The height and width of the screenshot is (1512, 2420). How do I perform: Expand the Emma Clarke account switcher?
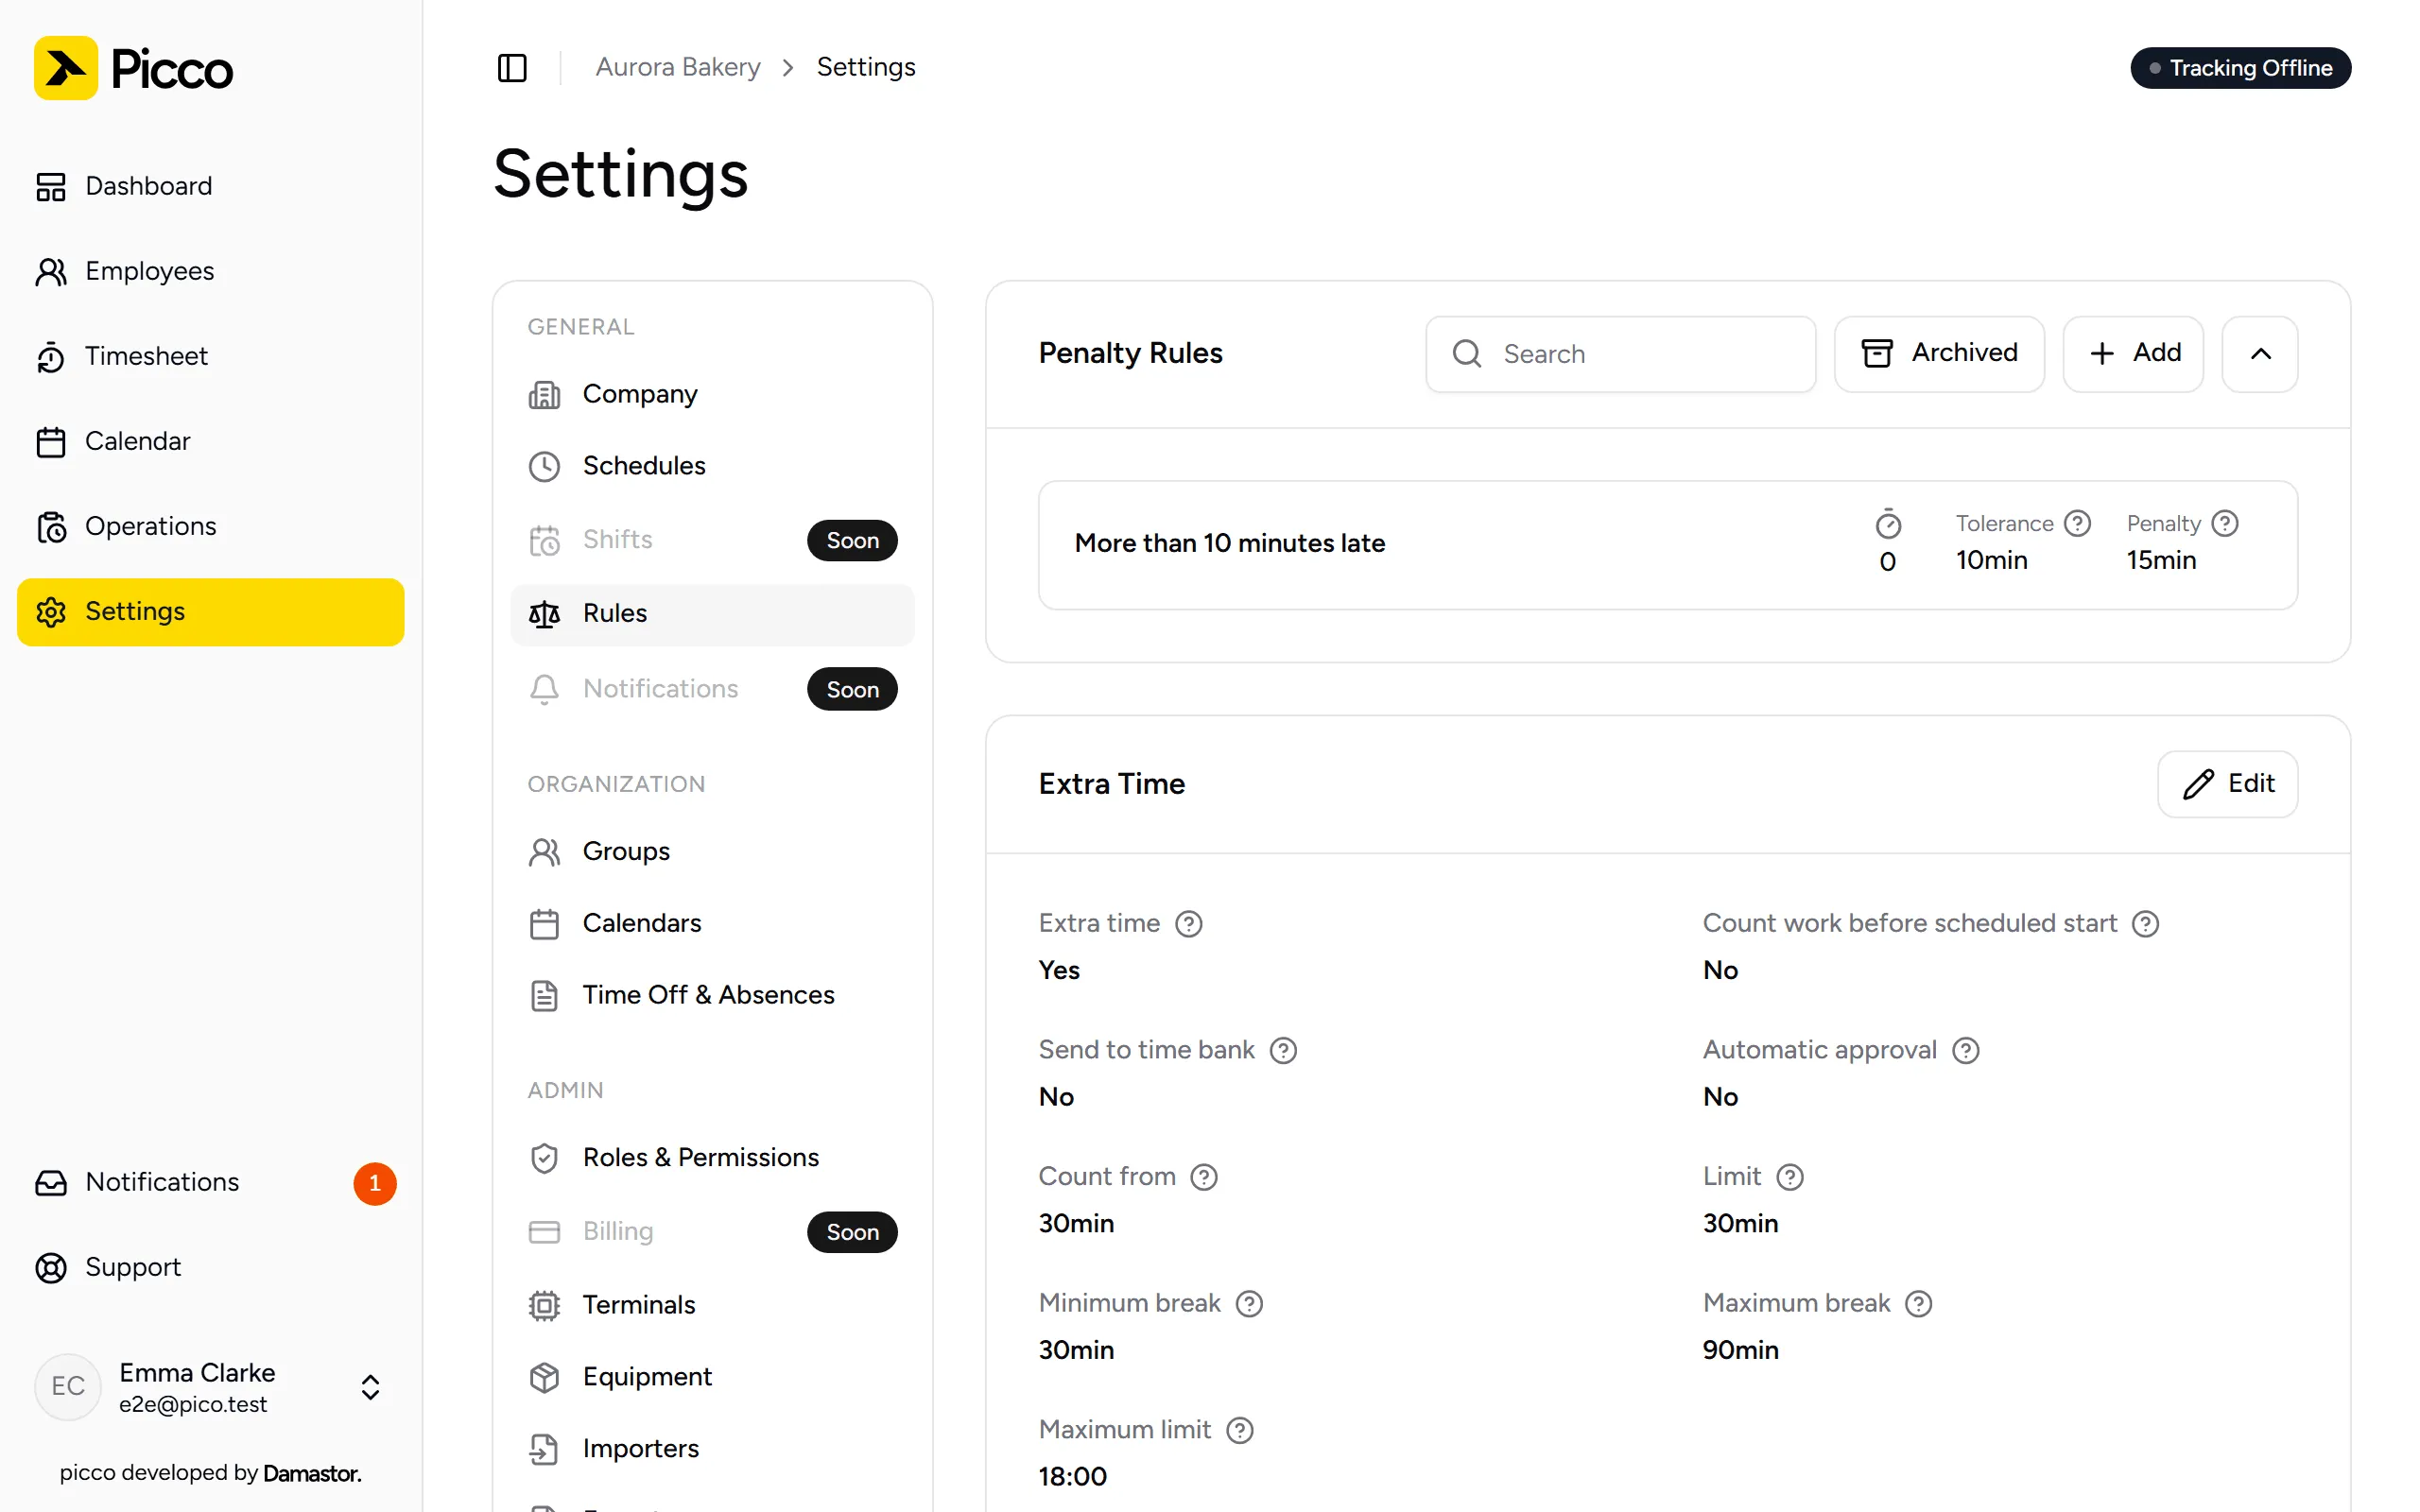click(x=210, y=1387)
